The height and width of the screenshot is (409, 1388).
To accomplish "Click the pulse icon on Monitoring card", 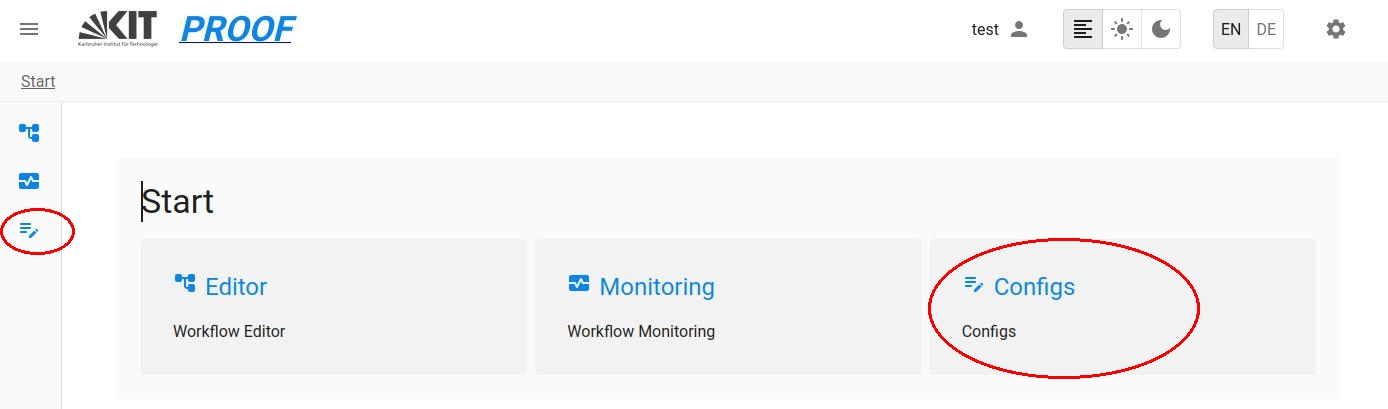I will 579,284.
